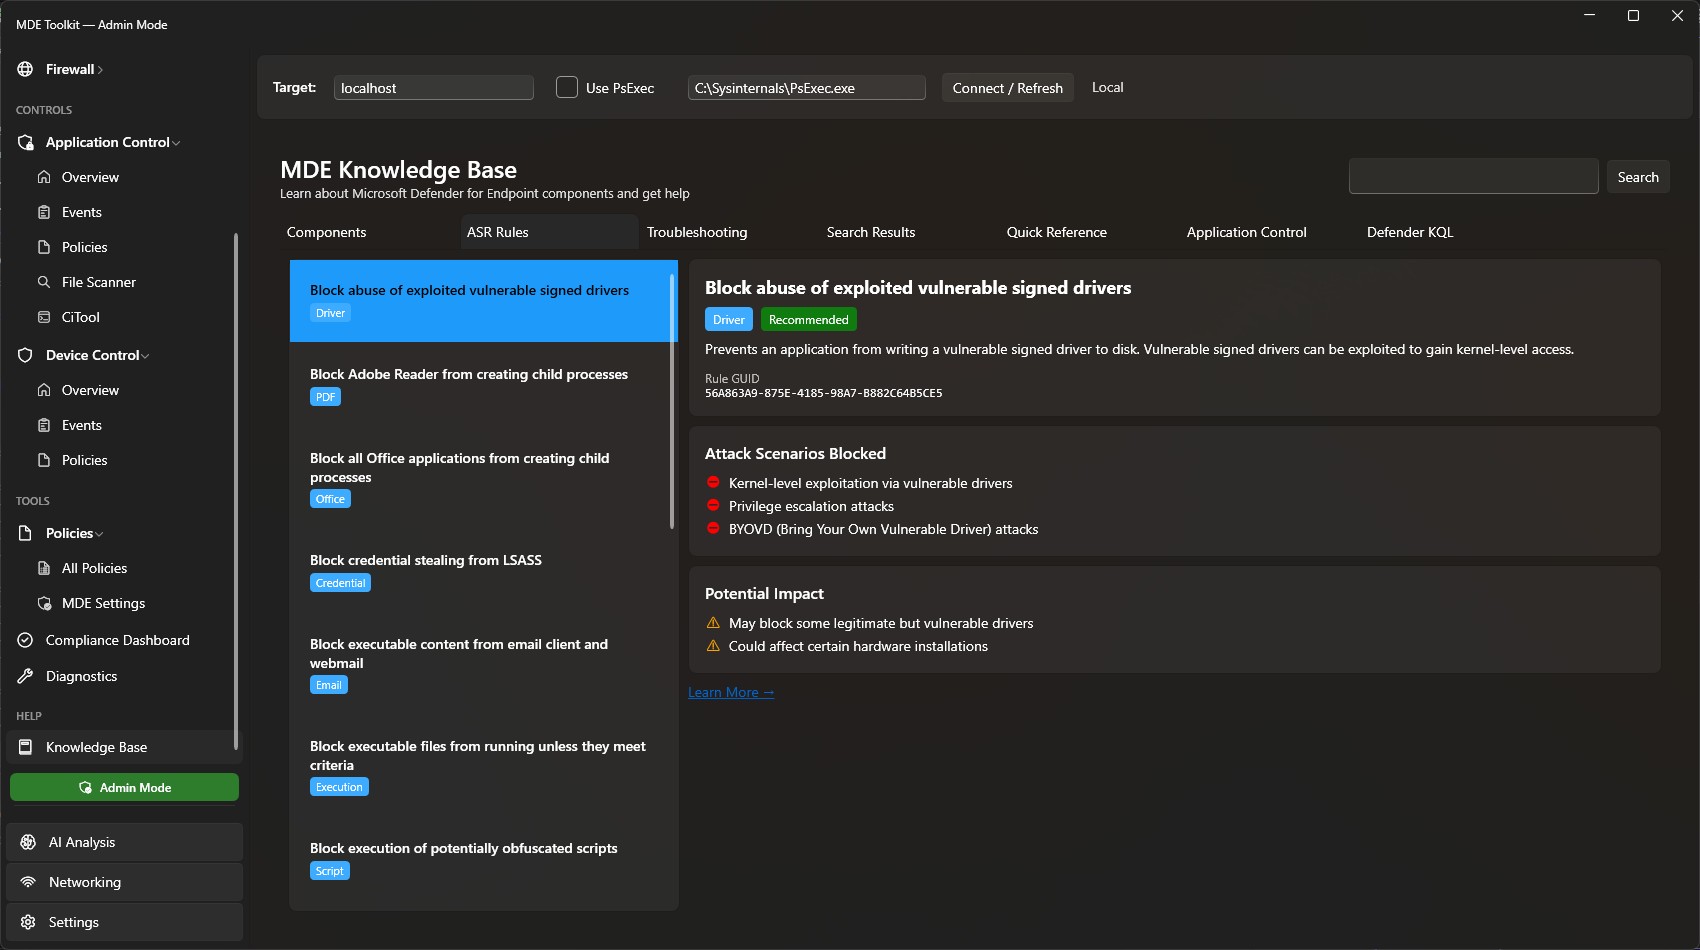Collapse the Device Control section chevron

146,356
